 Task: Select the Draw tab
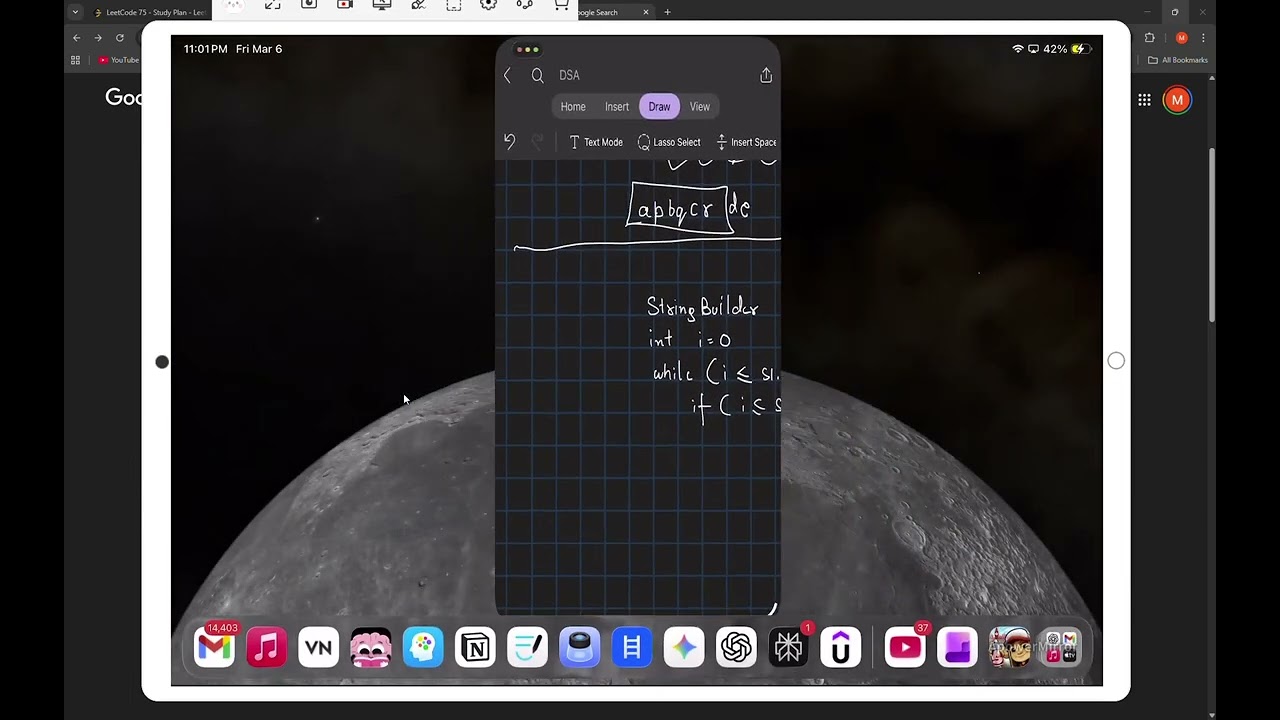659,107
